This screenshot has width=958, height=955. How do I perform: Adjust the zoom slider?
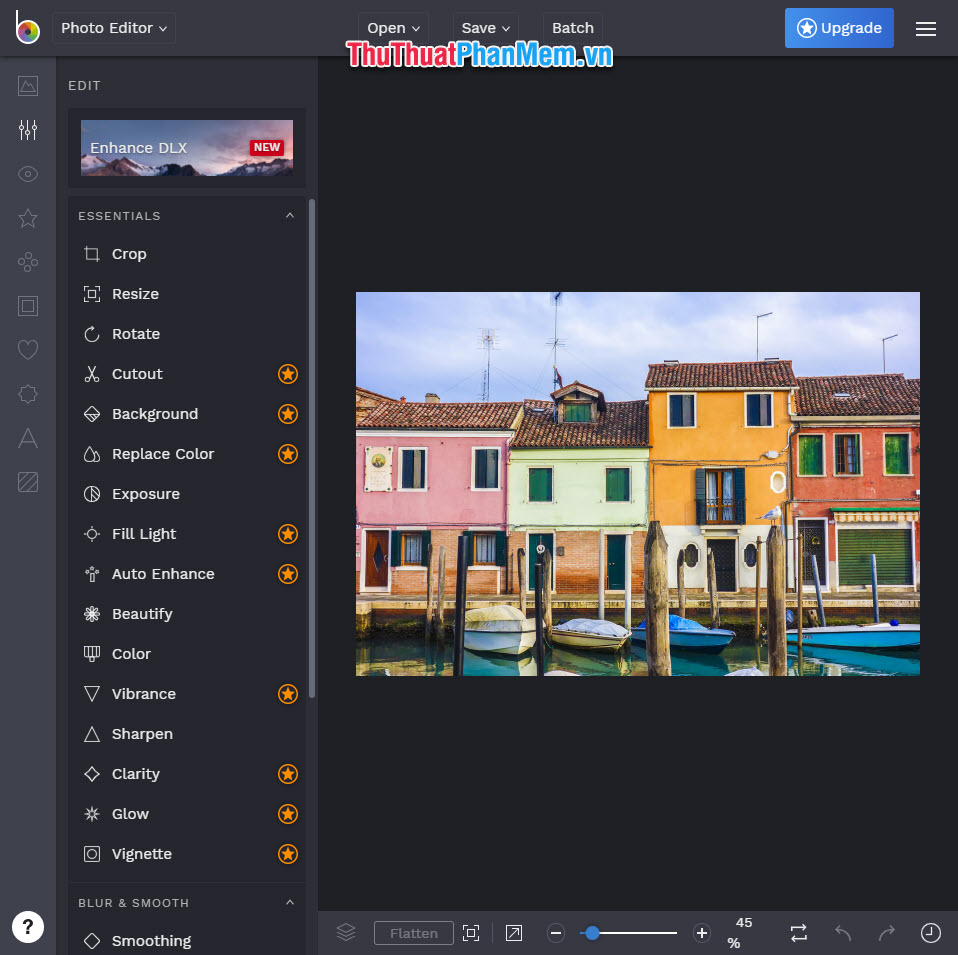(x=628, y=932)
